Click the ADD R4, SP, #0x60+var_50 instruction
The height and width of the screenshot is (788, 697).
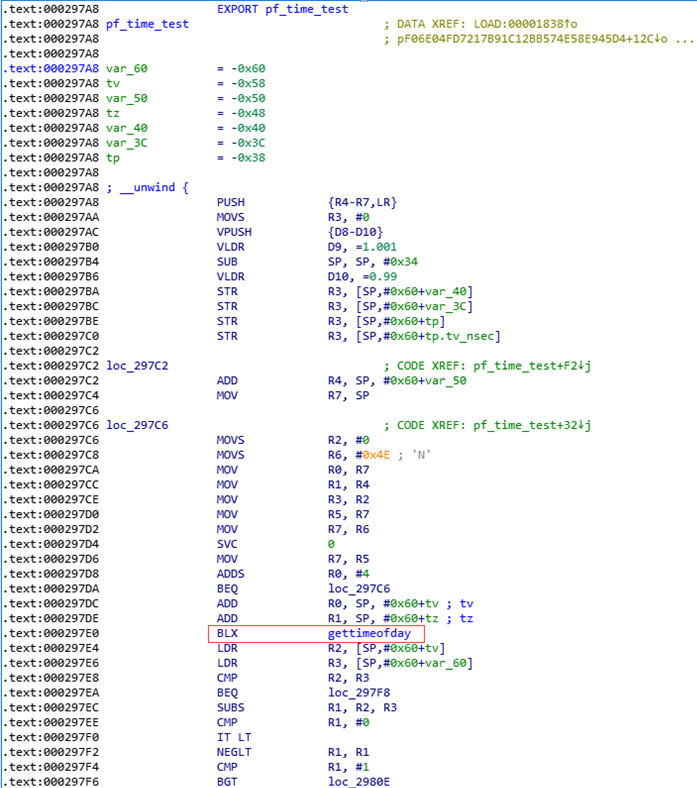point(342,381)
